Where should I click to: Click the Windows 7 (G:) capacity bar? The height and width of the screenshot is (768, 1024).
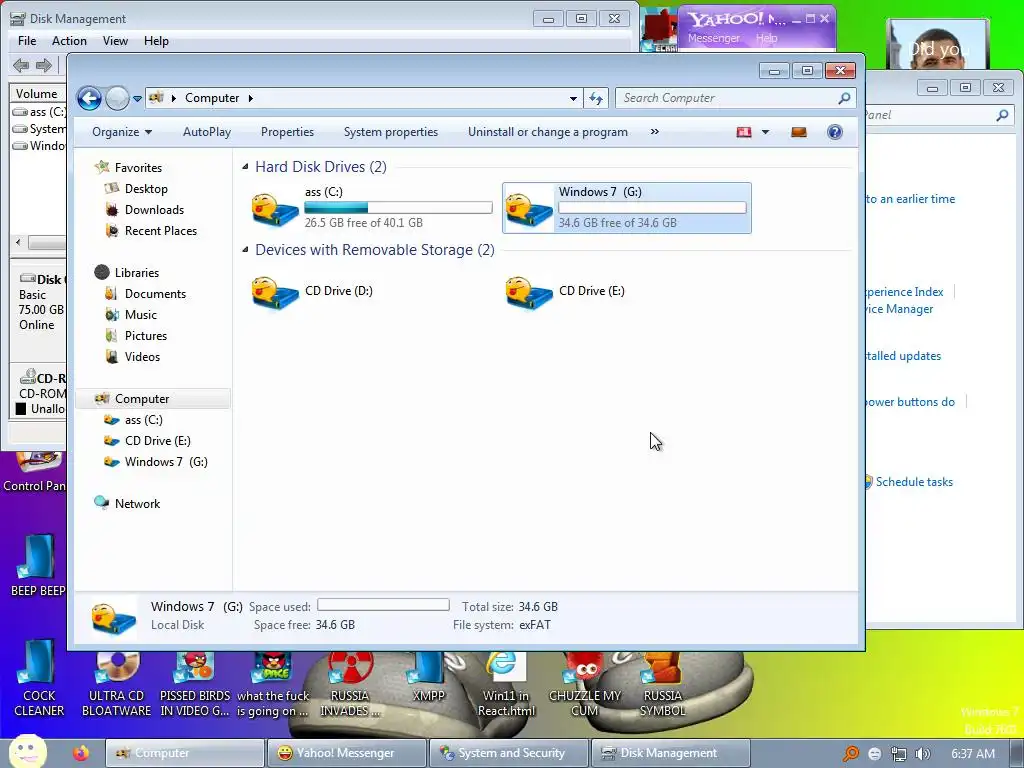pyautogui.click(x=652, y=208)
